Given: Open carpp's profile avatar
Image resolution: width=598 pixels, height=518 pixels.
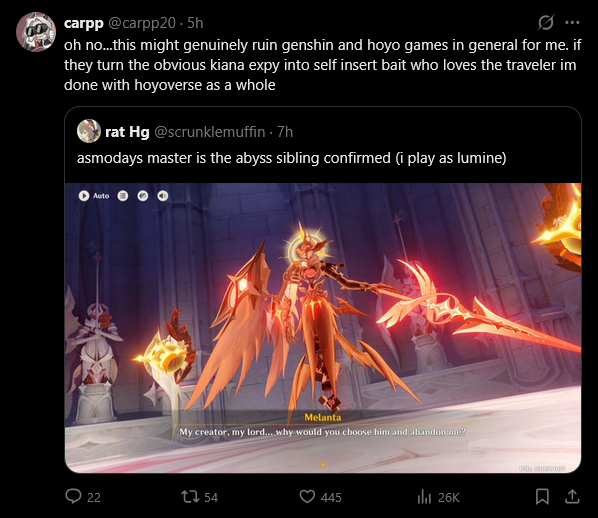Looking at the screenshot, I should [36, 32].
